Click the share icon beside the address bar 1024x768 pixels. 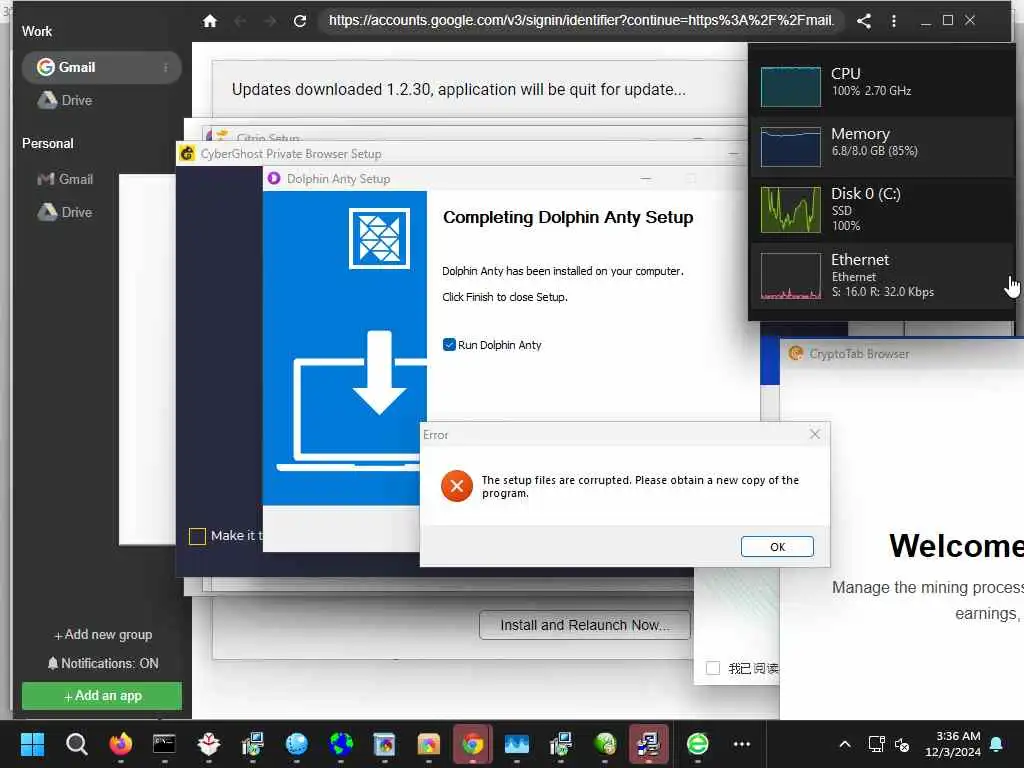[x=863, y=21]
